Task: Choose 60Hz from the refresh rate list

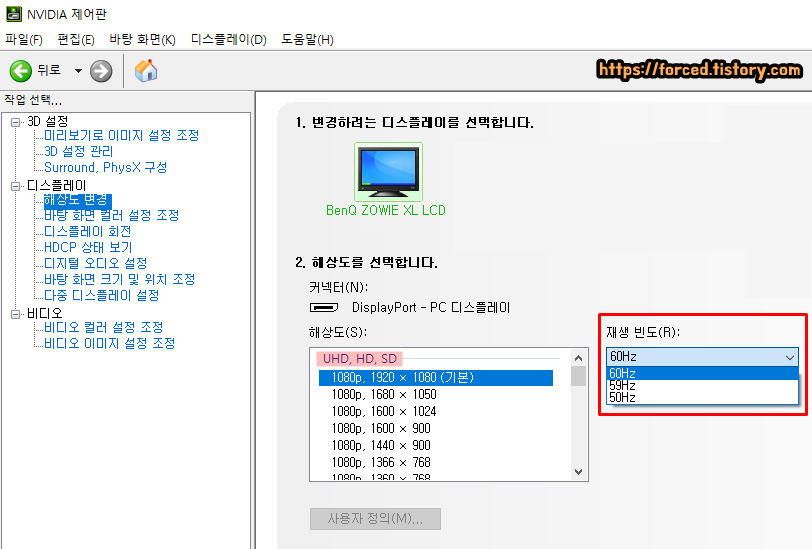Action: 702,373
